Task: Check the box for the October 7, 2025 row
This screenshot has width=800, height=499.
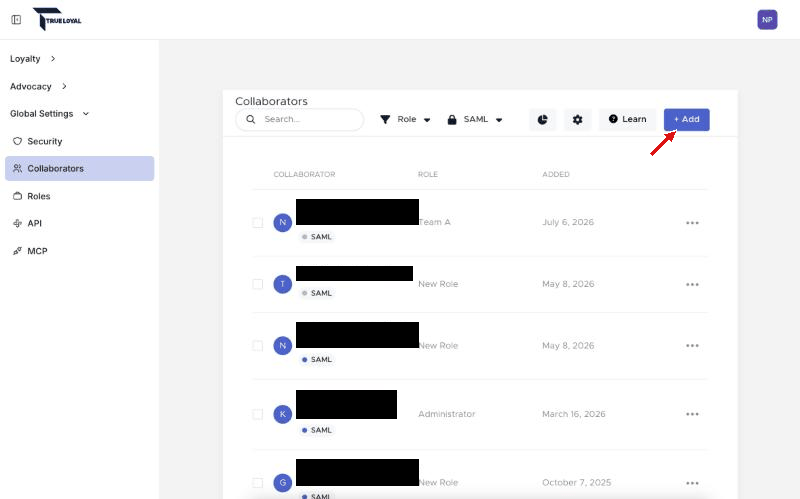Action: click(x=258, y=483)
